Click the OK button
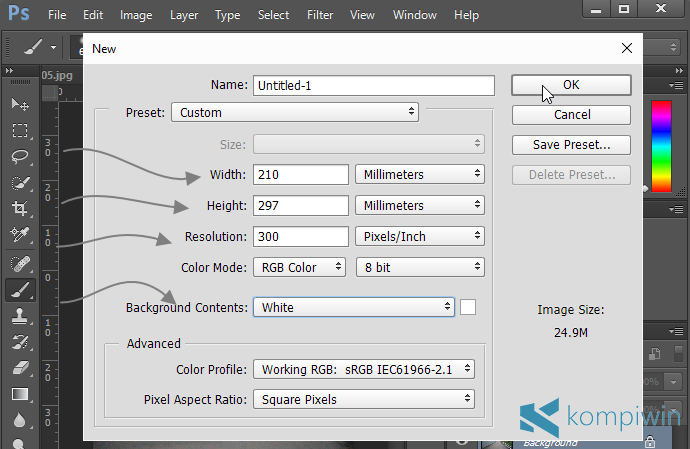This screenshot has height=449, width=690. coord(571,85)
